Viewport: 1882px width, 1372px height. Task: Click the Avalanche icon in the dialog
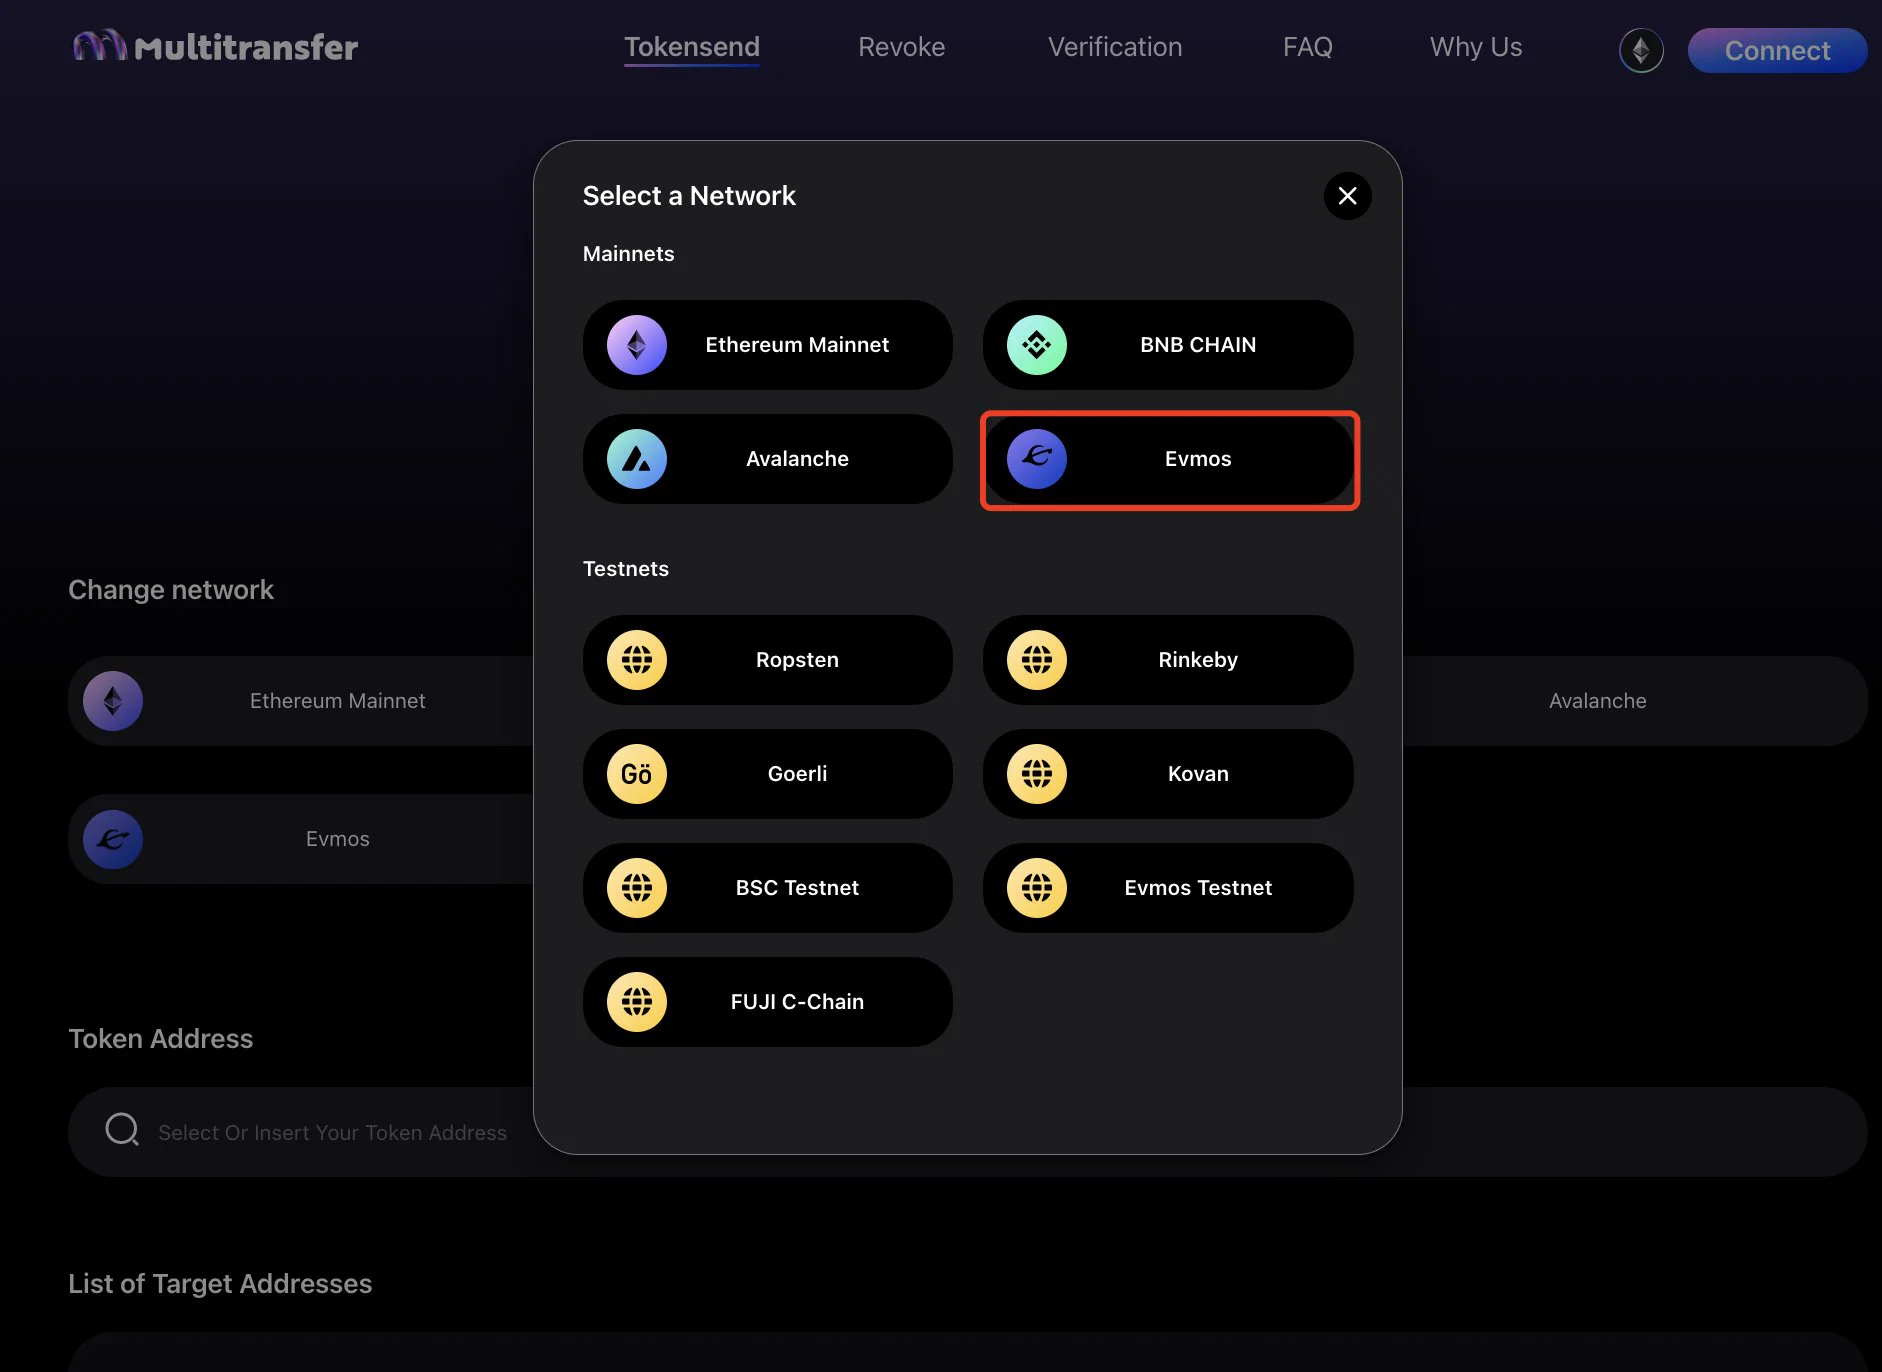pyautogui.click(x=637, y=459)
